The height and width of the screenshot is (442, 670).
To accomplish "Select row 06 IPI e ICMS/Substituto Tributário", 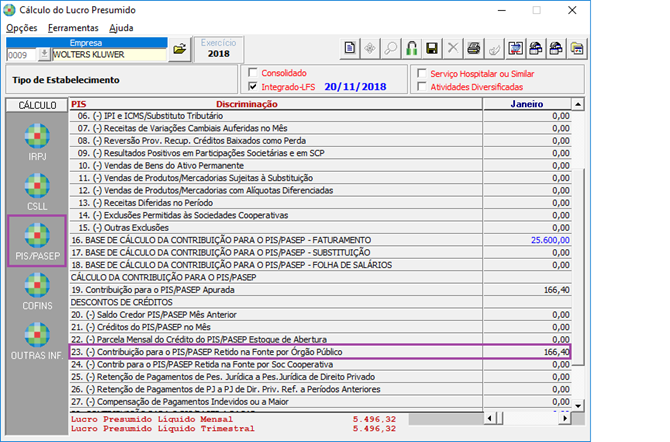I will click(x=320, y=116).
